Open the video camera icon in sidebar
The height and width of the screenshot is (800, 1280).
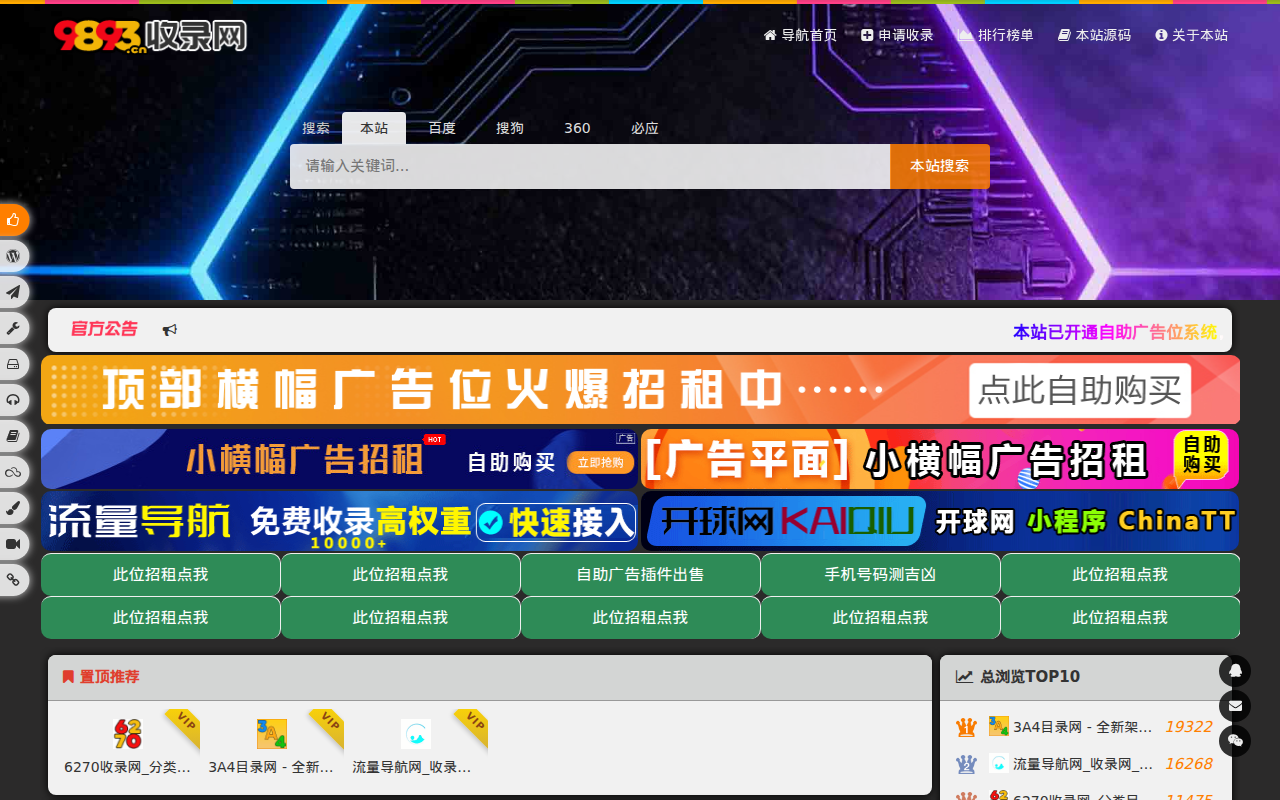pyautogui.click(x=13, y=544)
